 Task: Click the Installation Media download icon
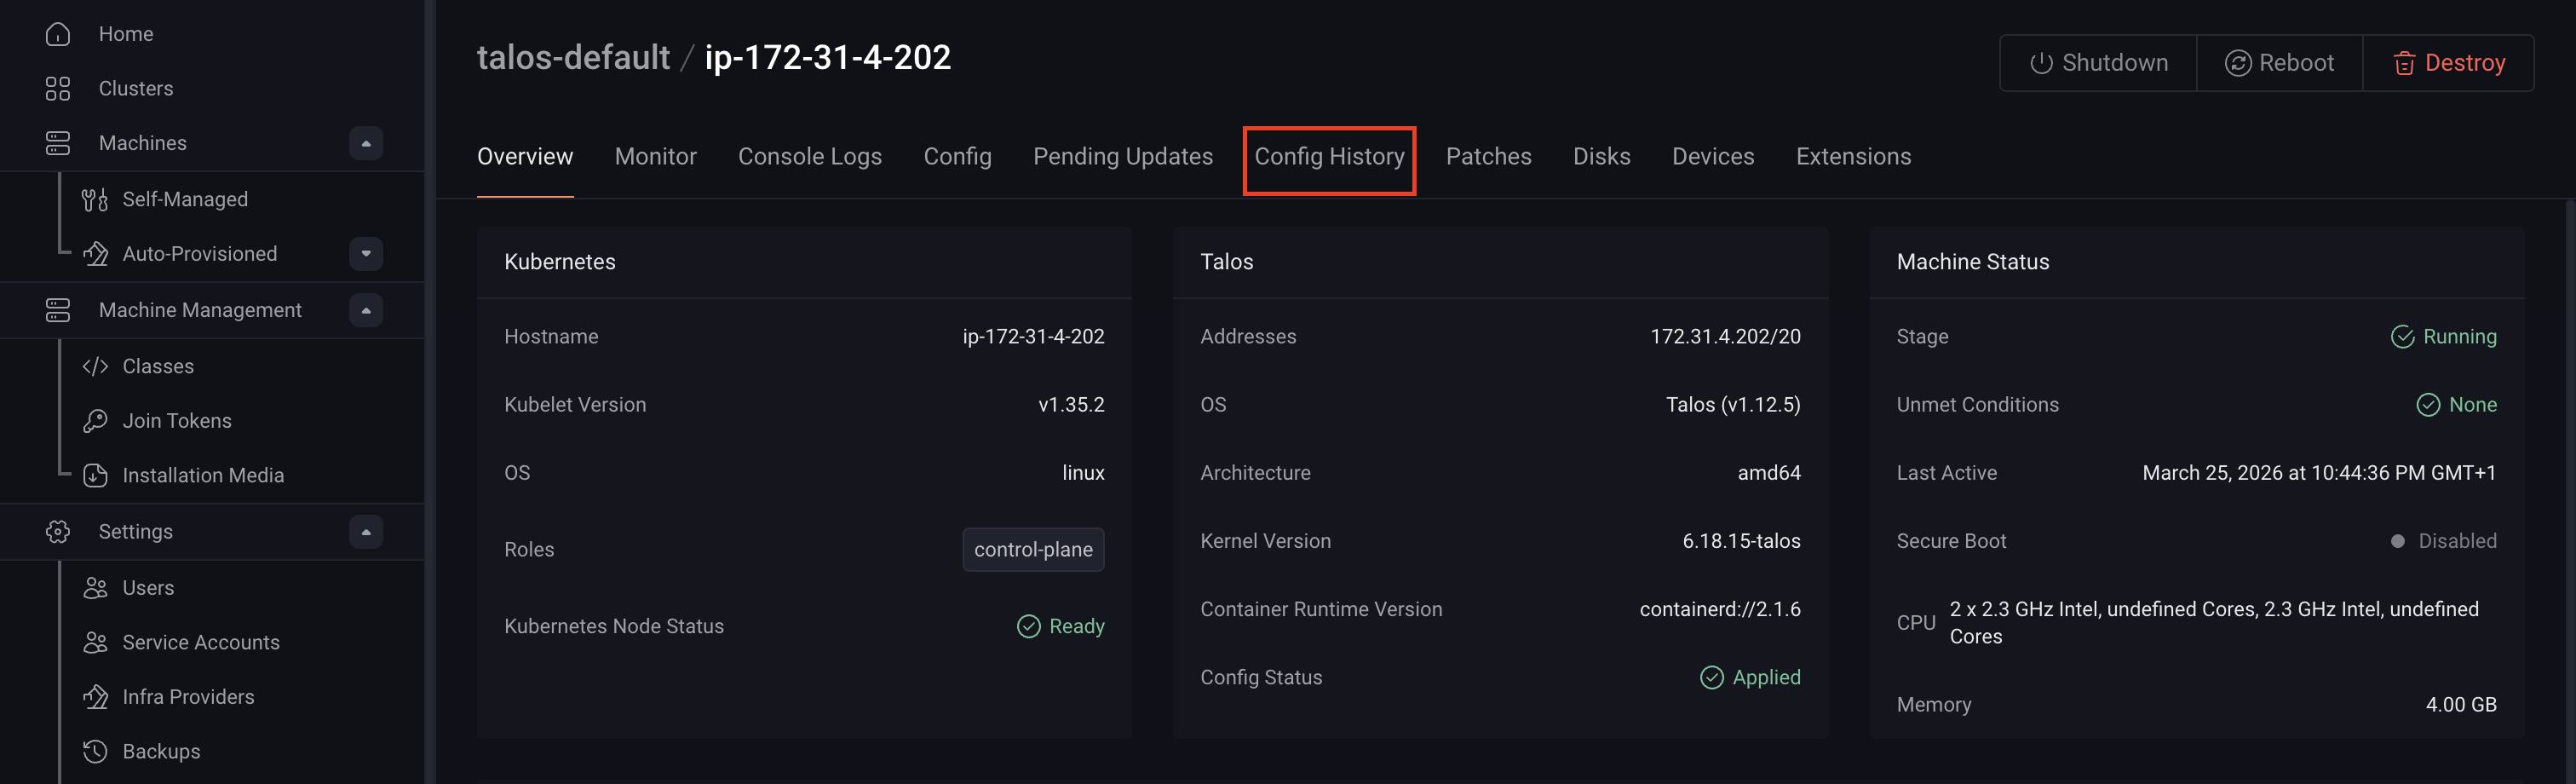95,476
